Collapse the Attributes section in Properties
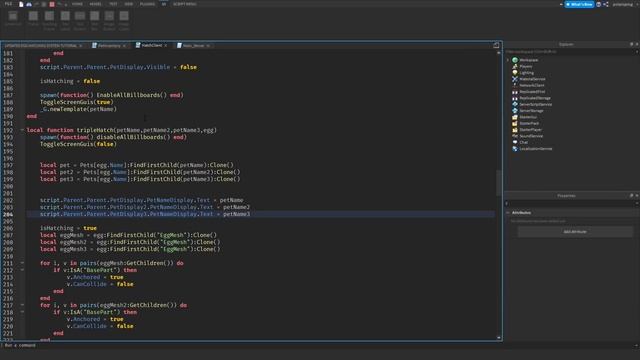 click(x=508, y=213)
